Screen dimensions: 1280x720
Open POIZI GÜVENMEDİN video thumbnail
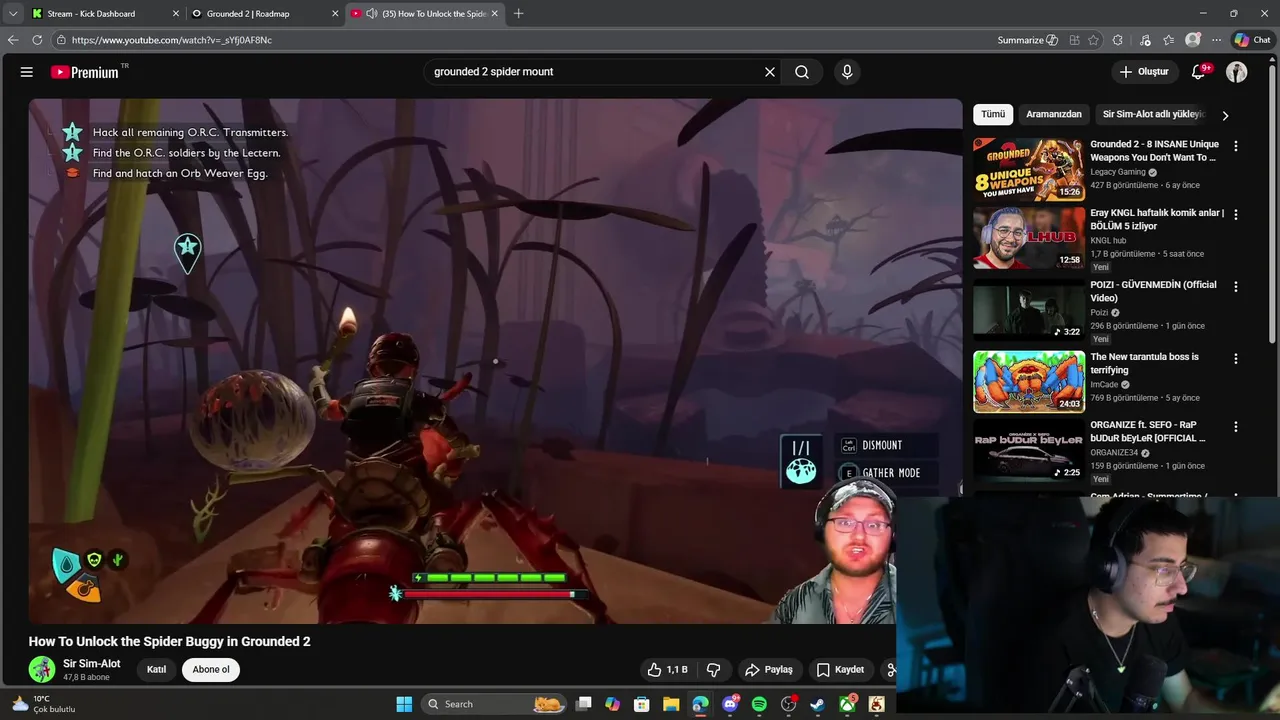coord(1029,310)
